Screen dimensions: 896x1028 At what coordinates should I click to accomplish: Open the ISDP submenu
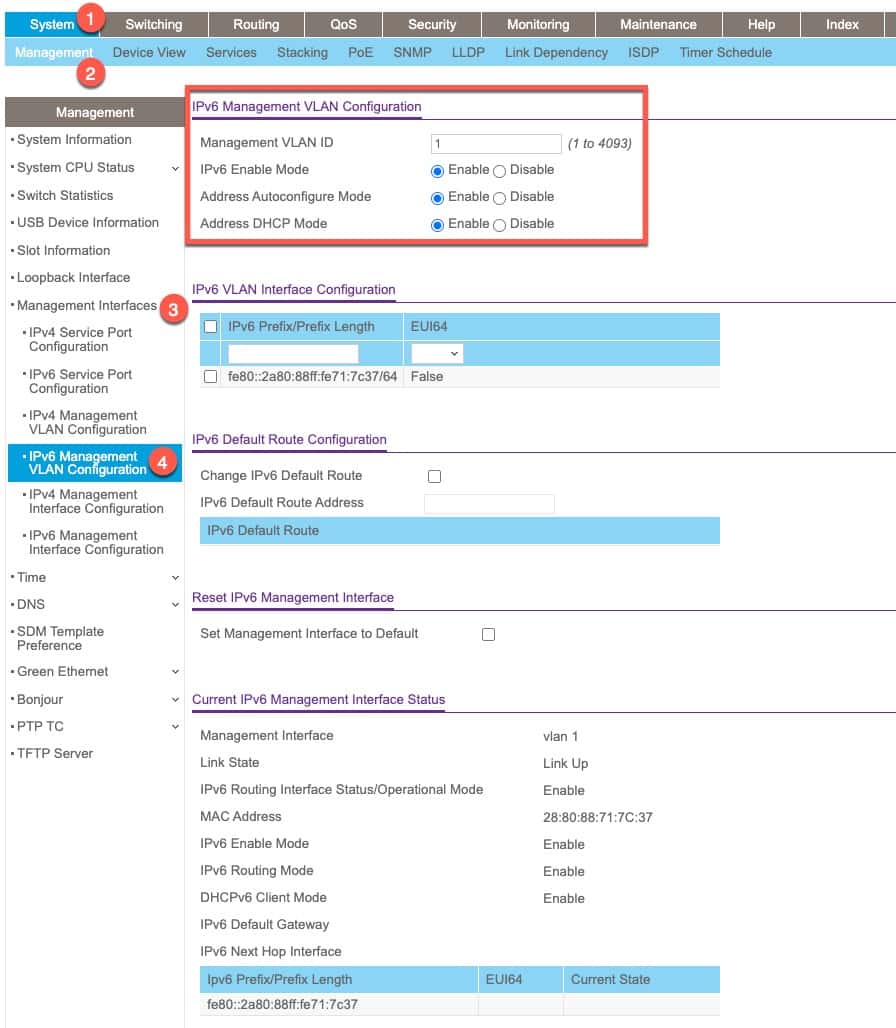pos(644,52)
